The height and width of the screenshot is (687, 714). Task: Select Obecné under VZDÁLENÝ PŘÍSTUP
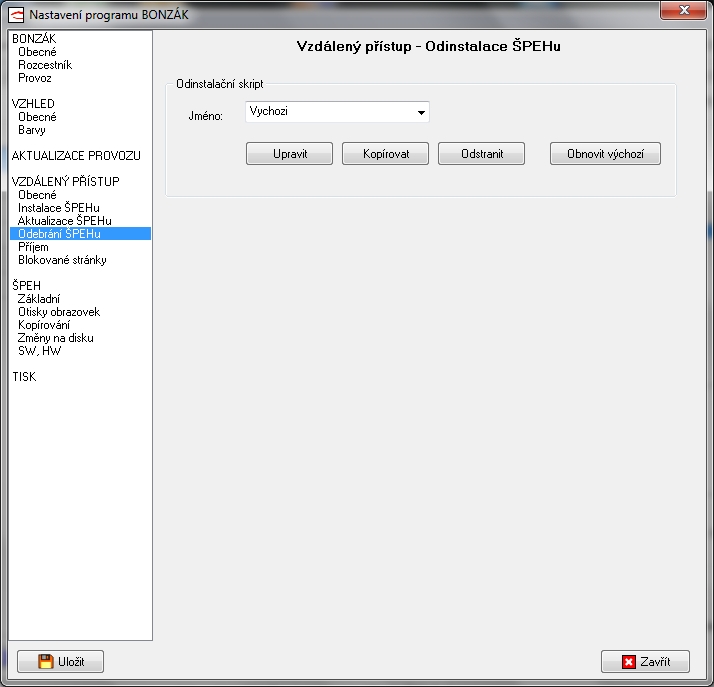click(37, 195)
